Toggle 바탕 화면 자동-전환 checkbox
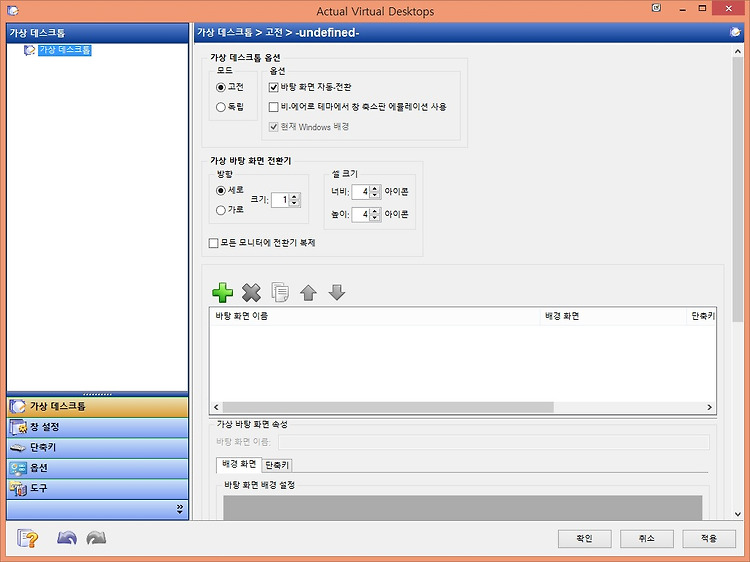Image resolution: width=750 pixels, height=562 pixels. (274, 87)
